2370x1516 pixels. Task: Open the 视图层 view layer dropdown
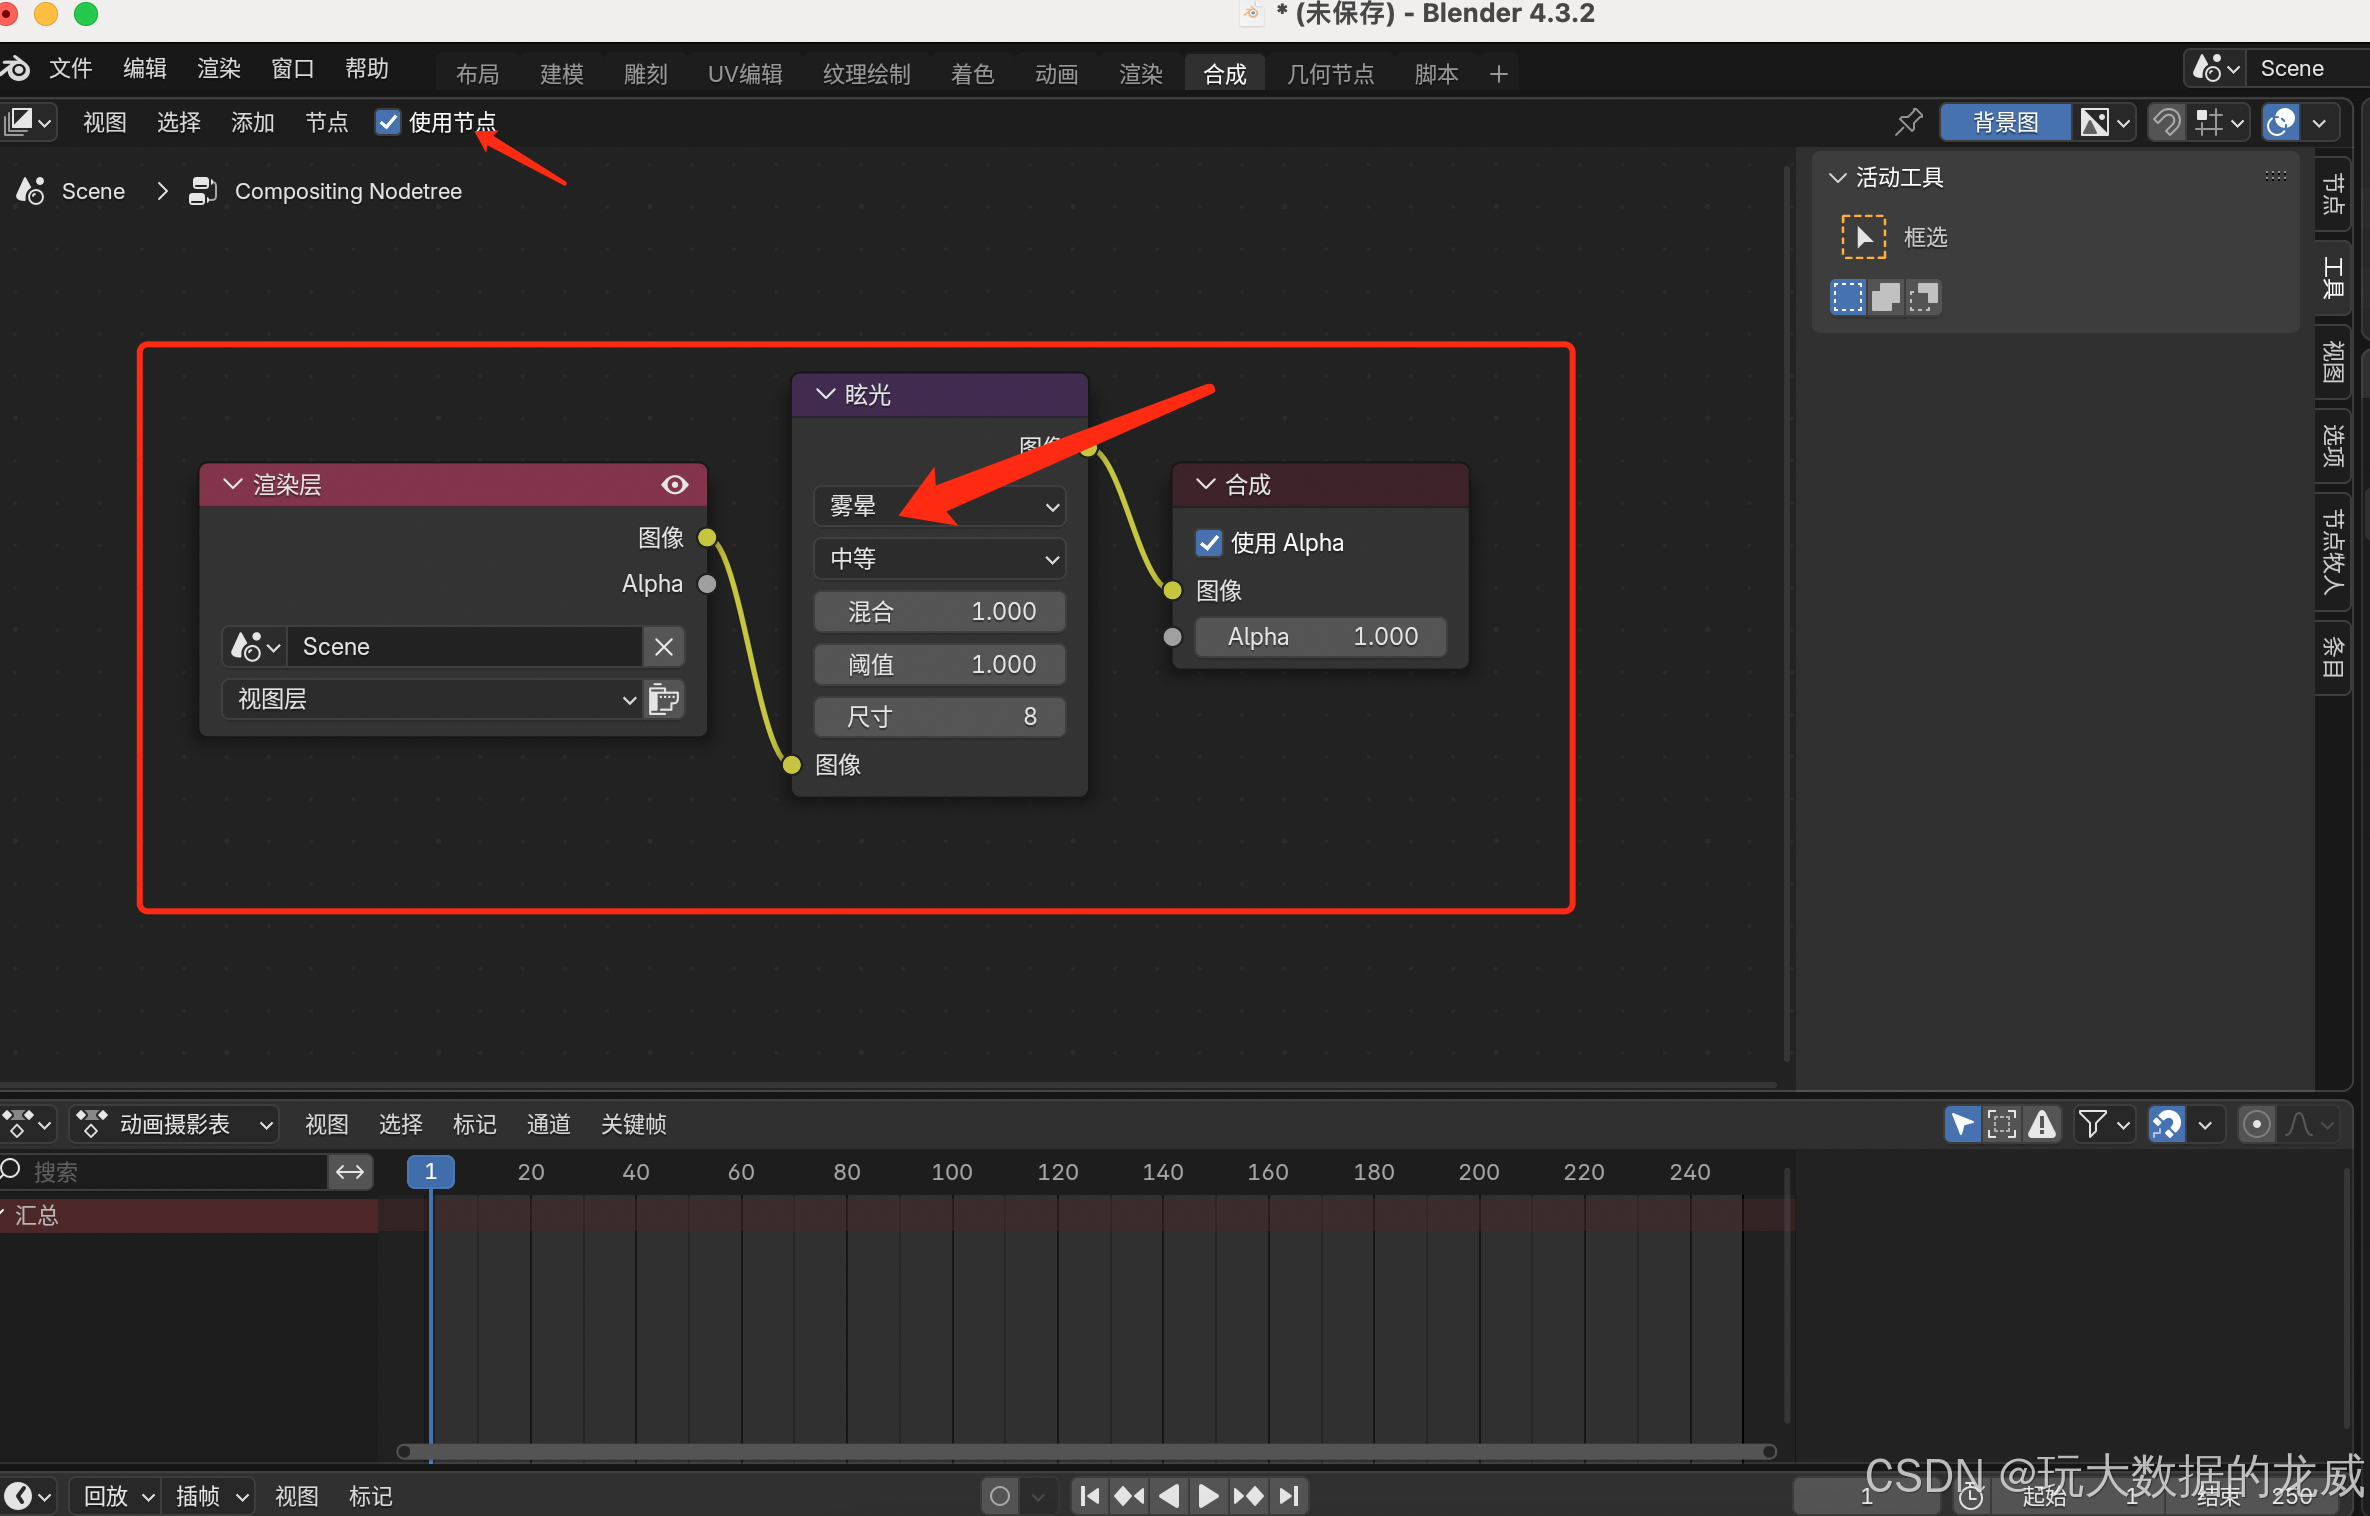point(432,699)
